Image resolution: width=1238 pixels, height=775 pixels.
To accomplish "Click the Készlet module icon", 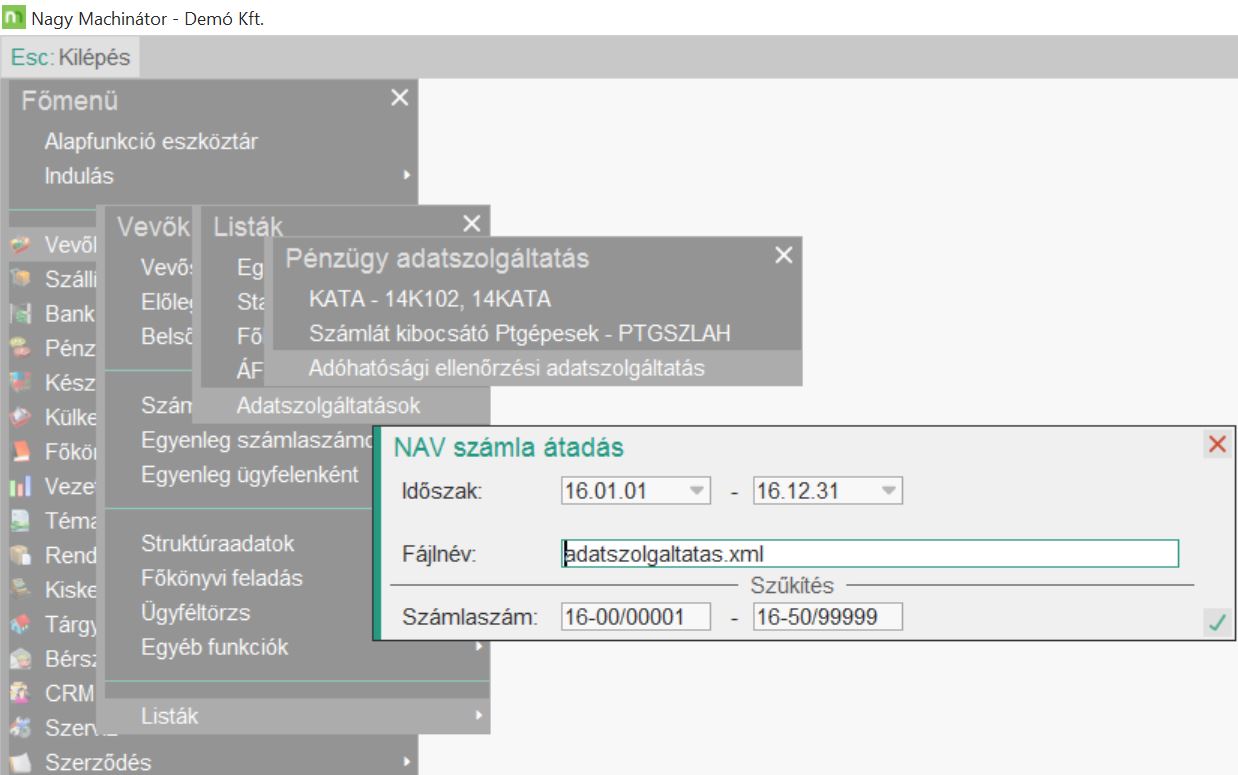I will point(20,383).
